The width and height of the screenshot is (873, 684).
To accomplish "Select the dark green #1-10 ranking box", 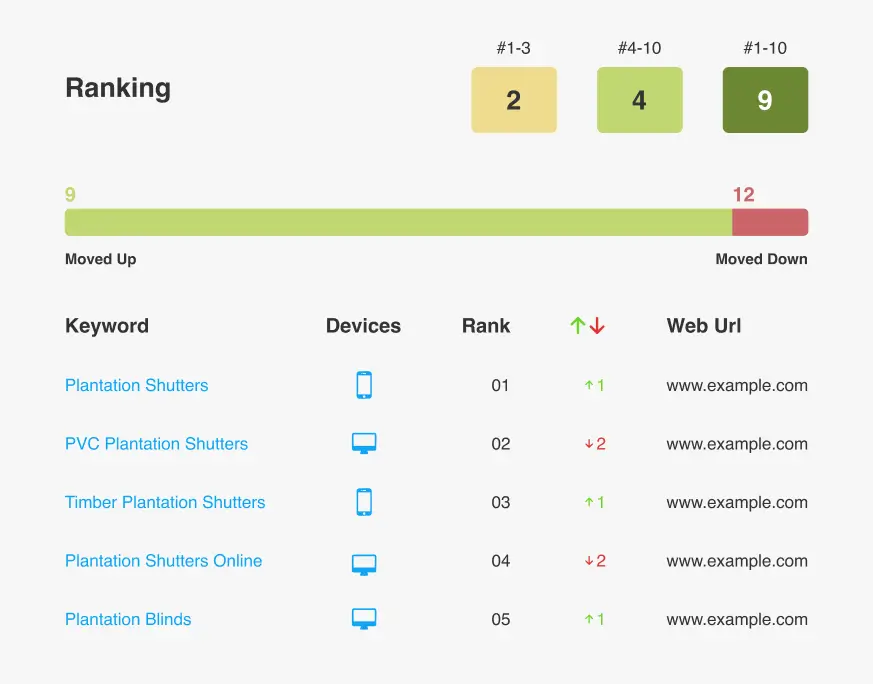I will pyautogui.click(x=766, y=100).
